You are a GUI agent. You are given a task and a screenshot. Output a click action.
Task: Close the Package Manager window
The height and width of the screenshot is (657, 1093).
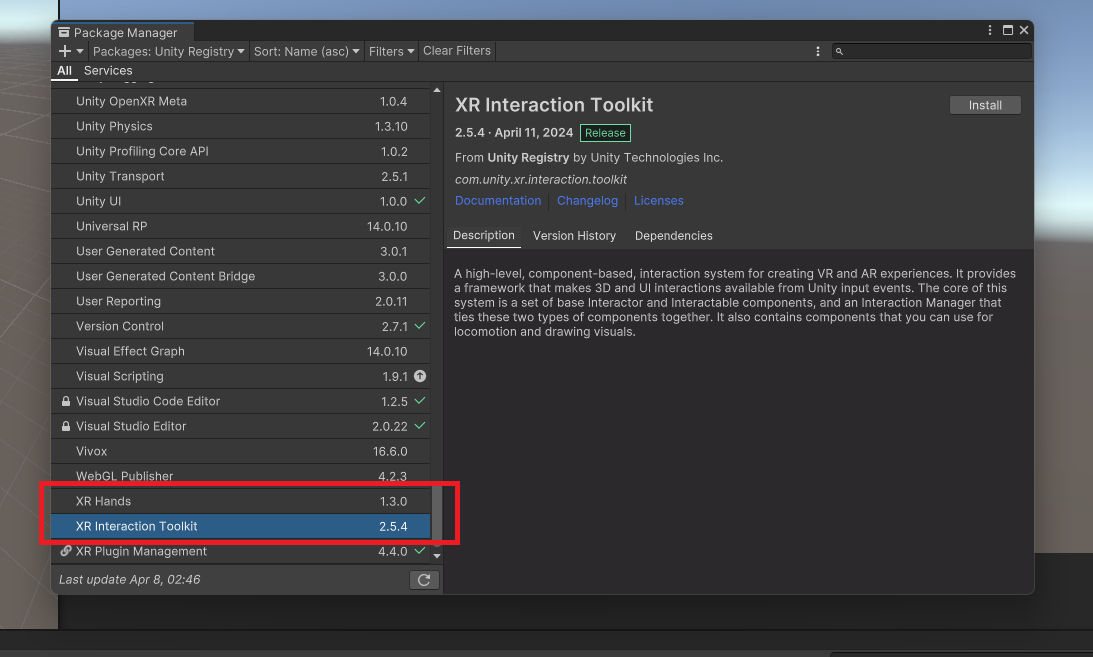coord(1024,30)
